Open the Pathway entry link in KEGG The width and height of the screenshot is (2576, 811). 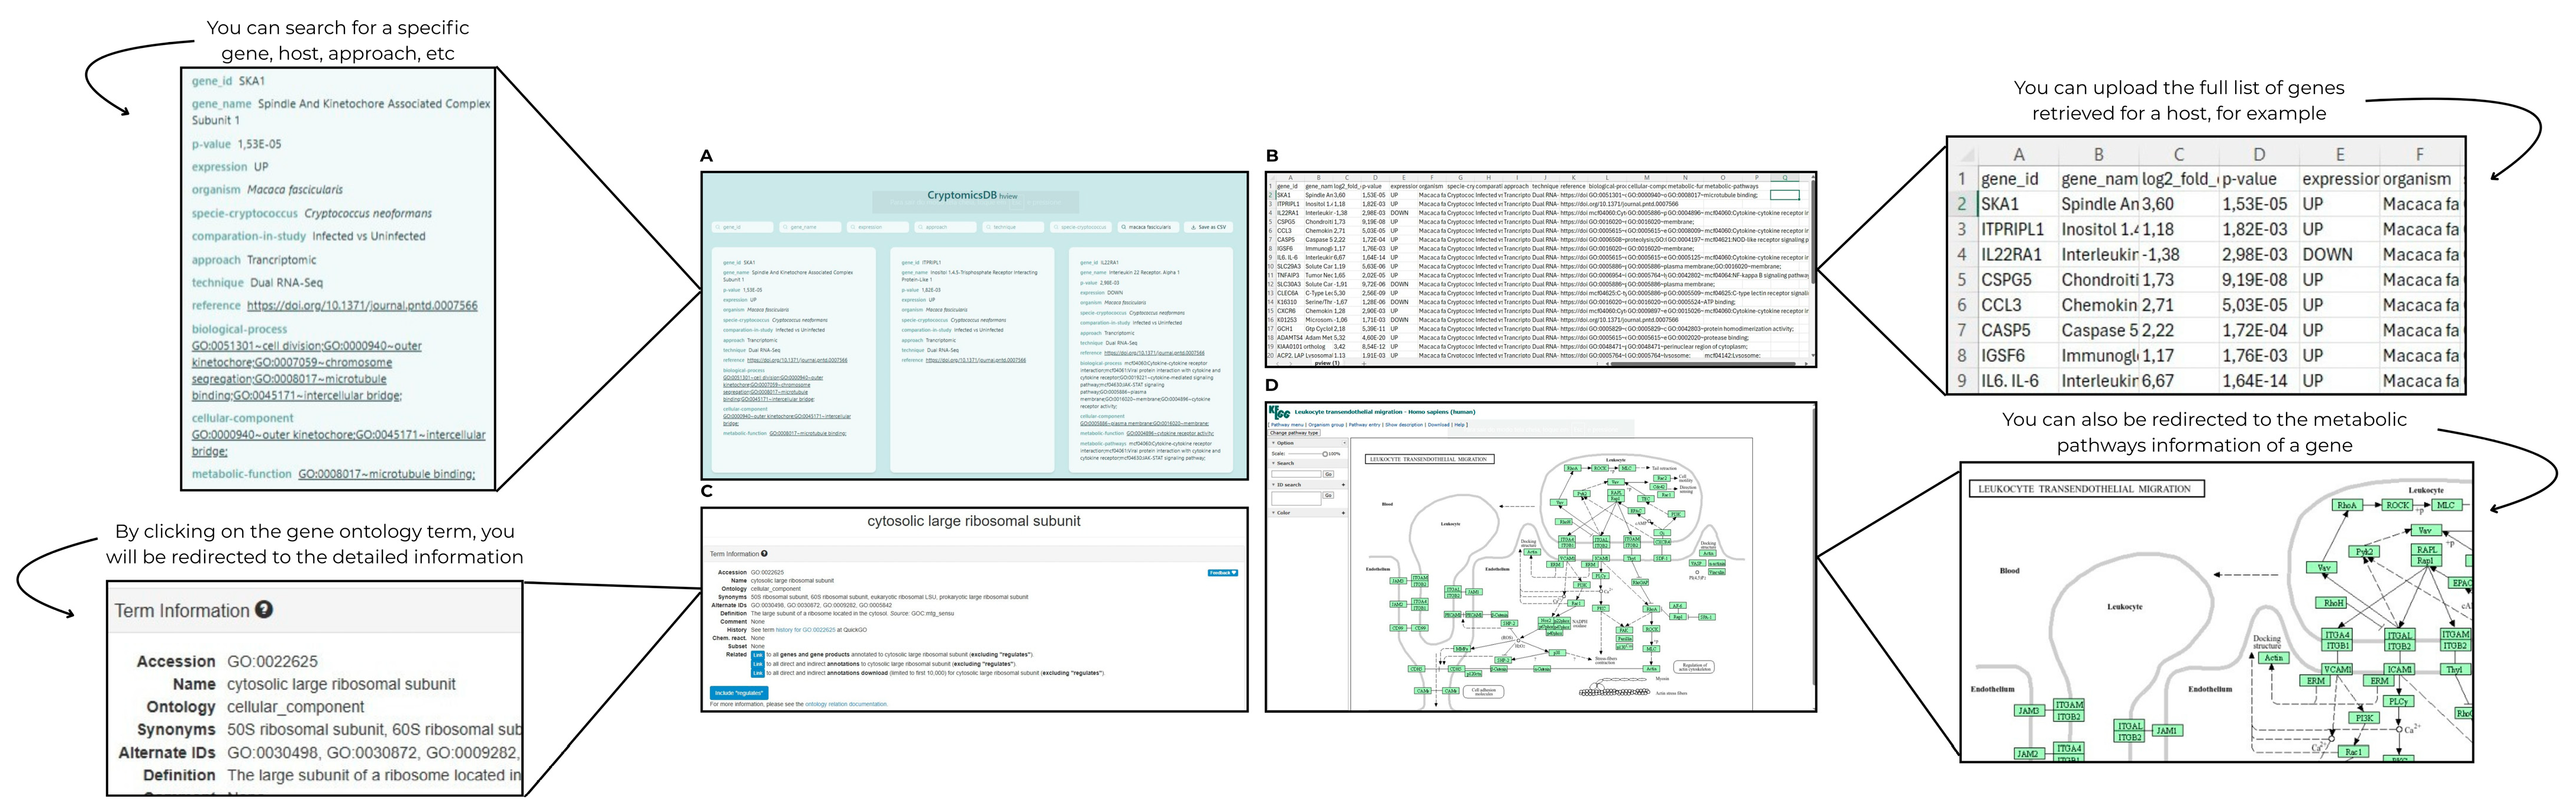(1365, 425)
